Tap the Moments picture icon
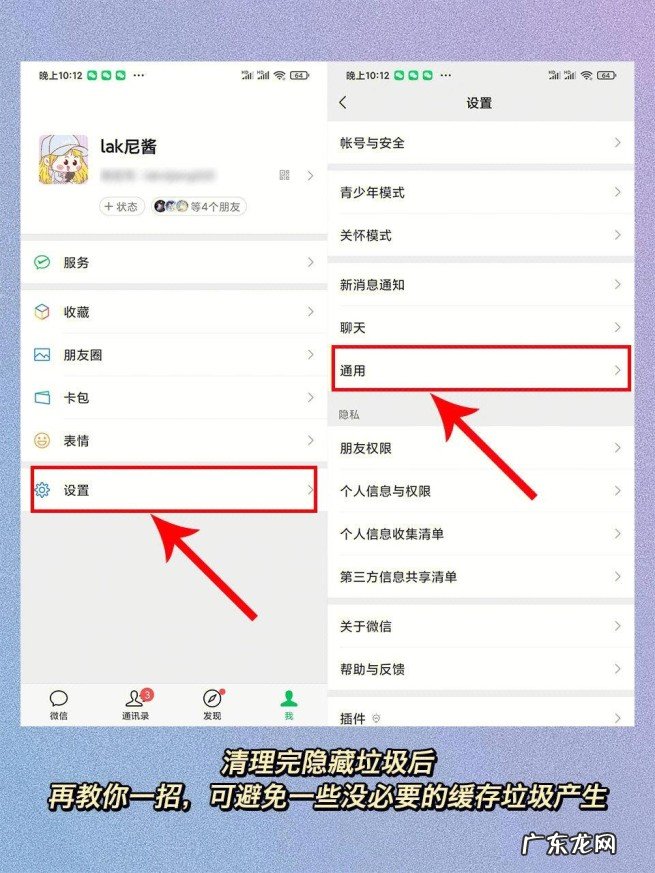The image size is (655, 873). tap(42, 355)
